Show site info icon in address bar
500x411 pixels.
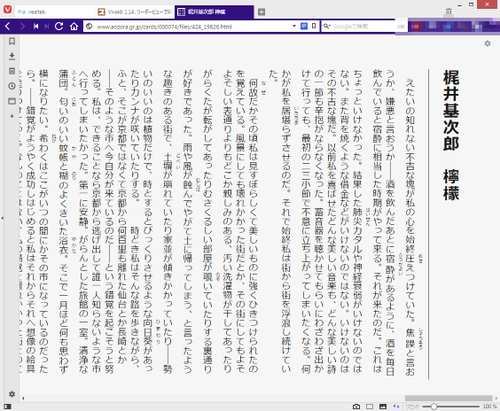click(89, 26)
